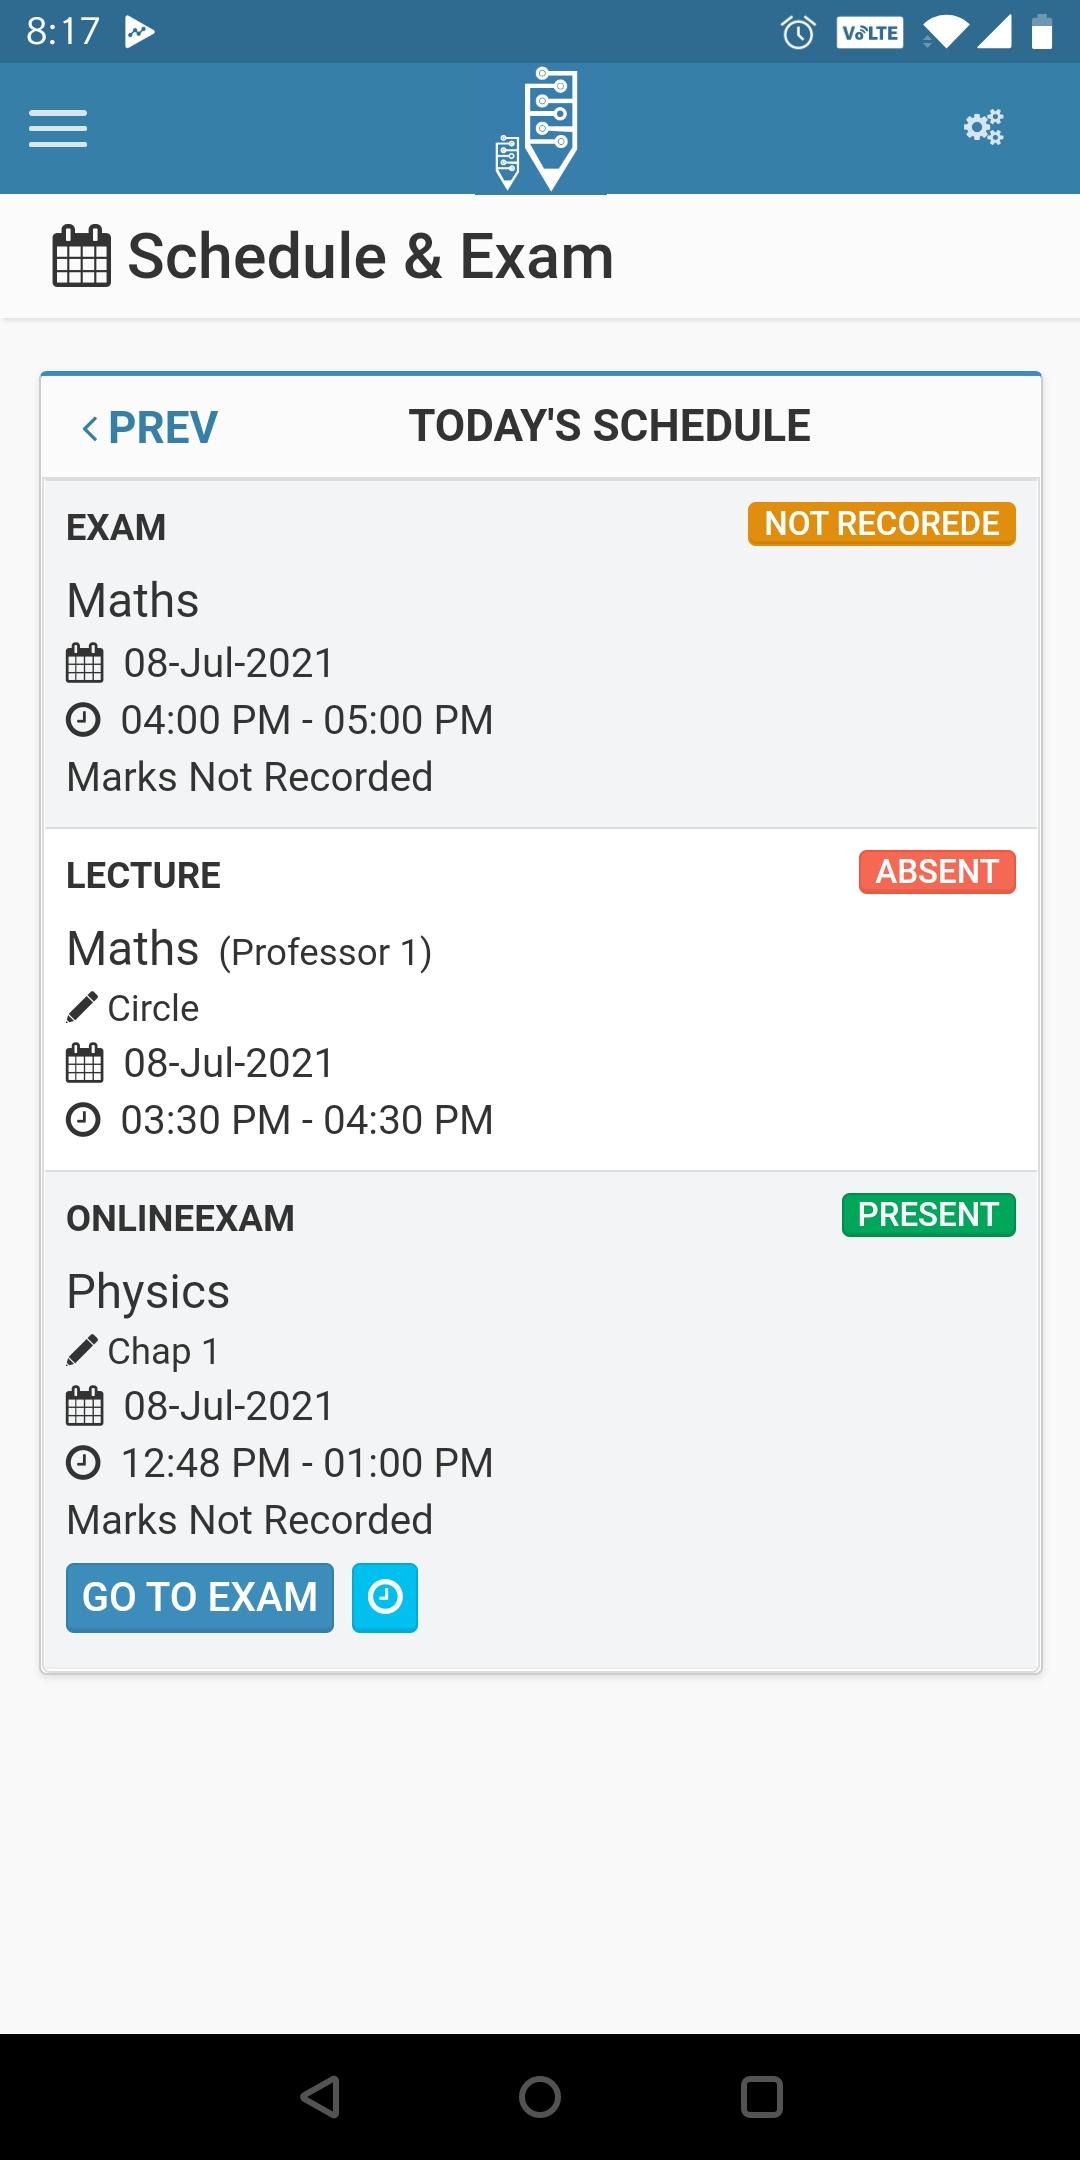Screen dimensions: 1080x2160
Task: Tap the calendar icon in the Maths exam entry
Action: [84, 663]
